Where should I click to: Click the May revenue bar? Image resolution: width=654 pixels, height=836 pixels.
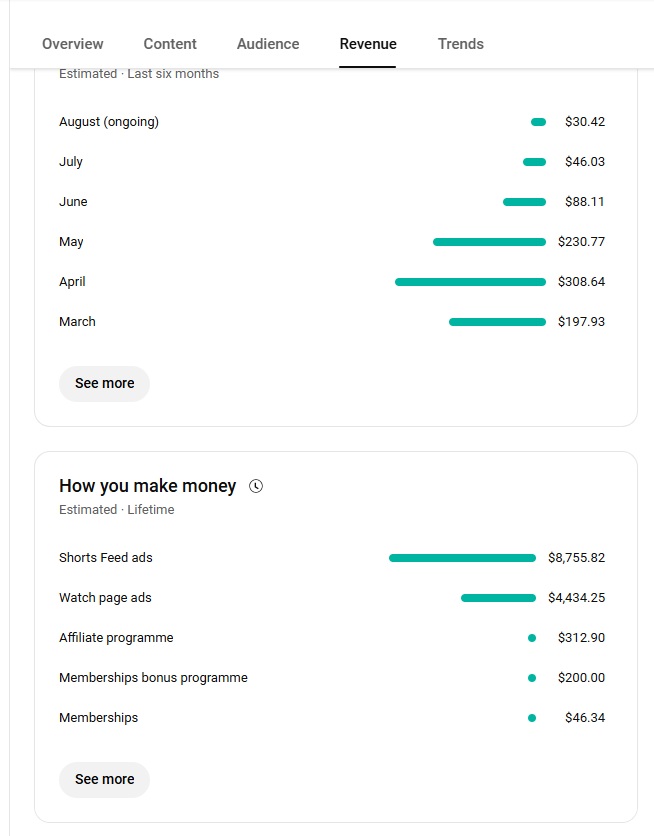(489, 242)
